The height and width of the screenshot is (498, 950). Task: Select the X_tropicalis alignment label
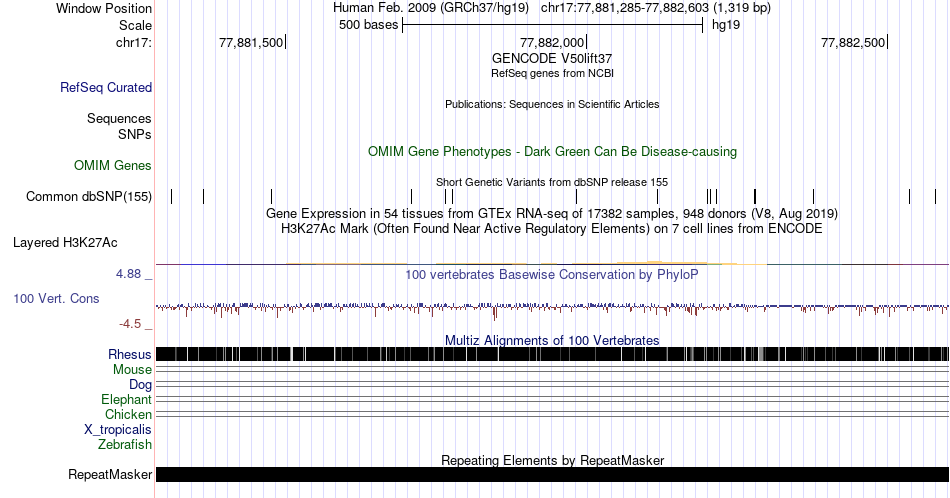point(118,430)
